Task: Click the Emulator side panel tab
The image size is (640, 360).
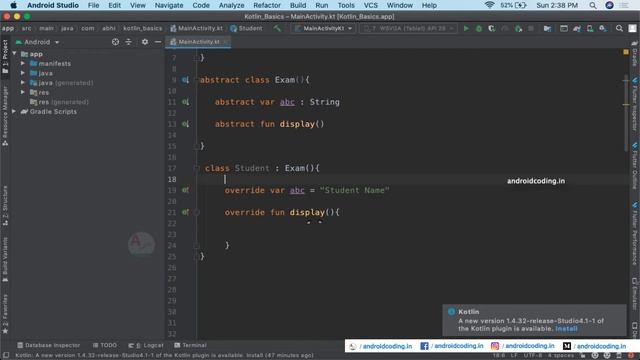Action: [x=635, y=295]
